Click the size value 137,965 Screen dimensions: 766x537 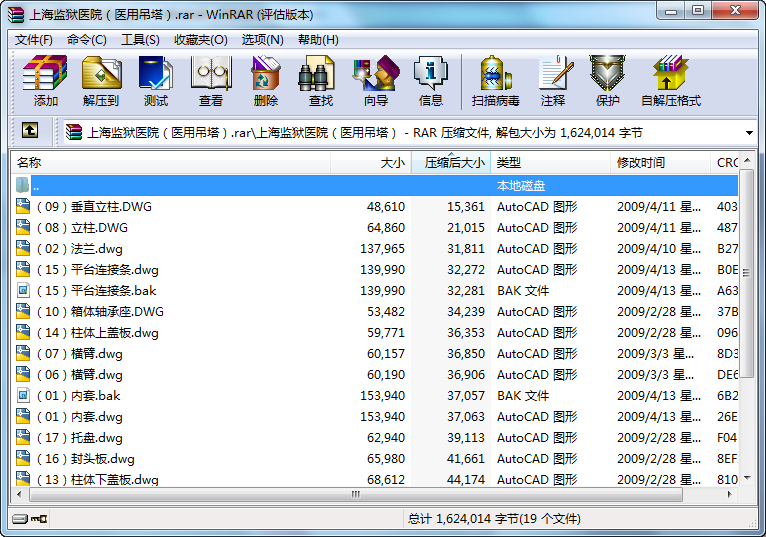(x=383, y=249)
